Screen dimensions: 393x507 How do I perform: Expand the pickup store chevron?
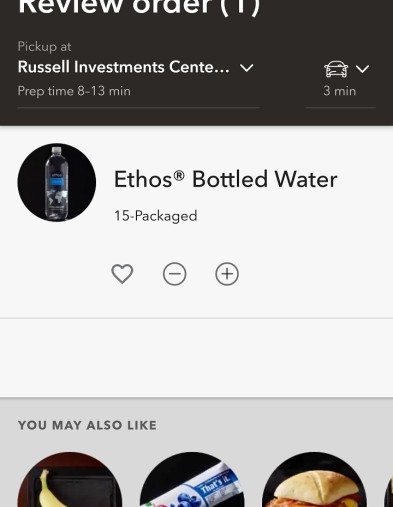[247, 68]
